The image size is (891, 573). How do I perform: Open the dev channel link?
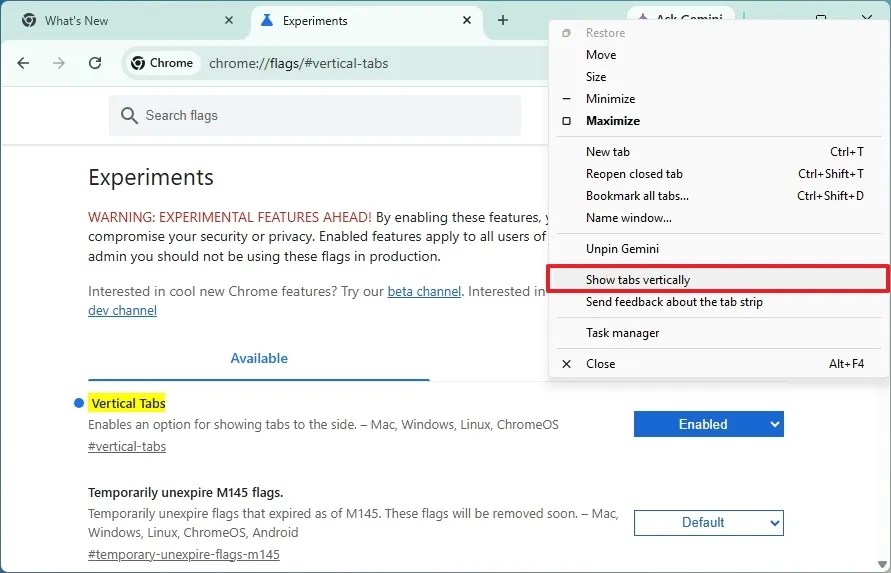(x=122, y=310)
